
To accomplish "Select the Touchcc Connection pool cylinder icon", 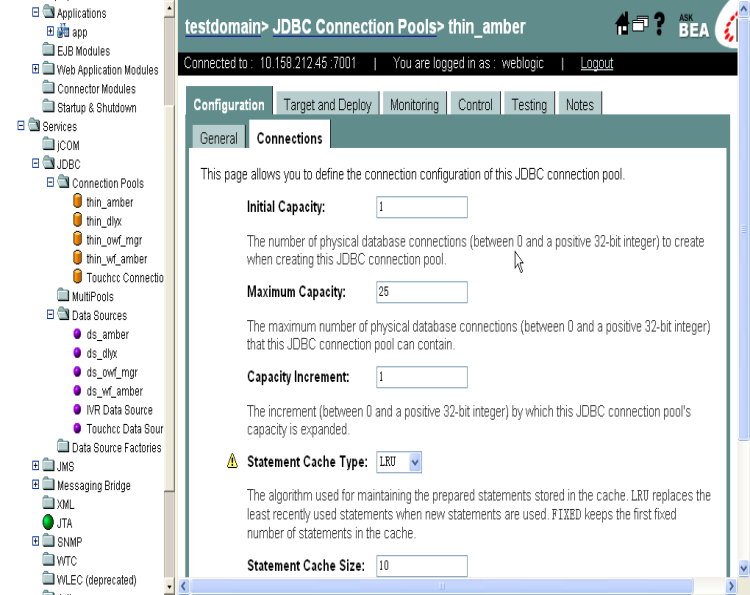I will (x=77, y=276).
